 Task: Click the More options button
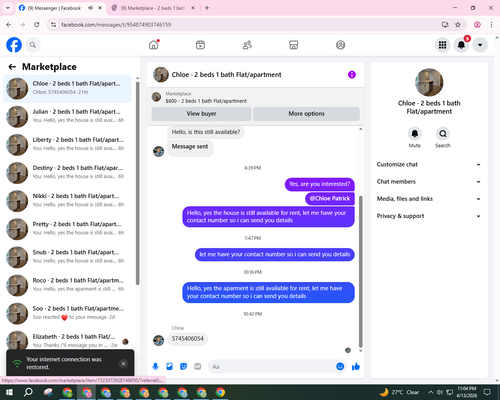click(x=306, y=114)
